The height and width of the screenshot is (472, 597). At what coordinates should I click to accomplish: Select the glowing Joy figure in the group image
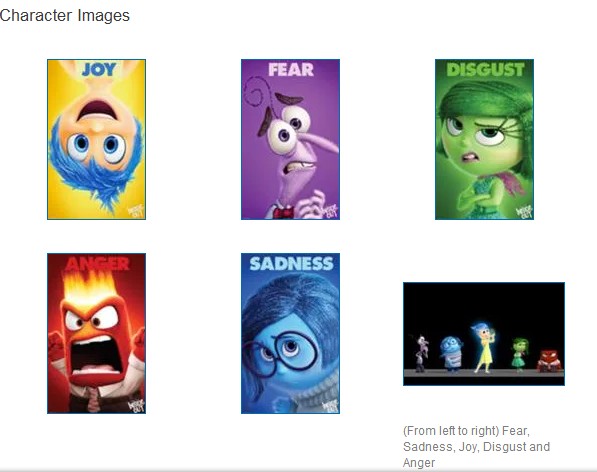(483, 348)
